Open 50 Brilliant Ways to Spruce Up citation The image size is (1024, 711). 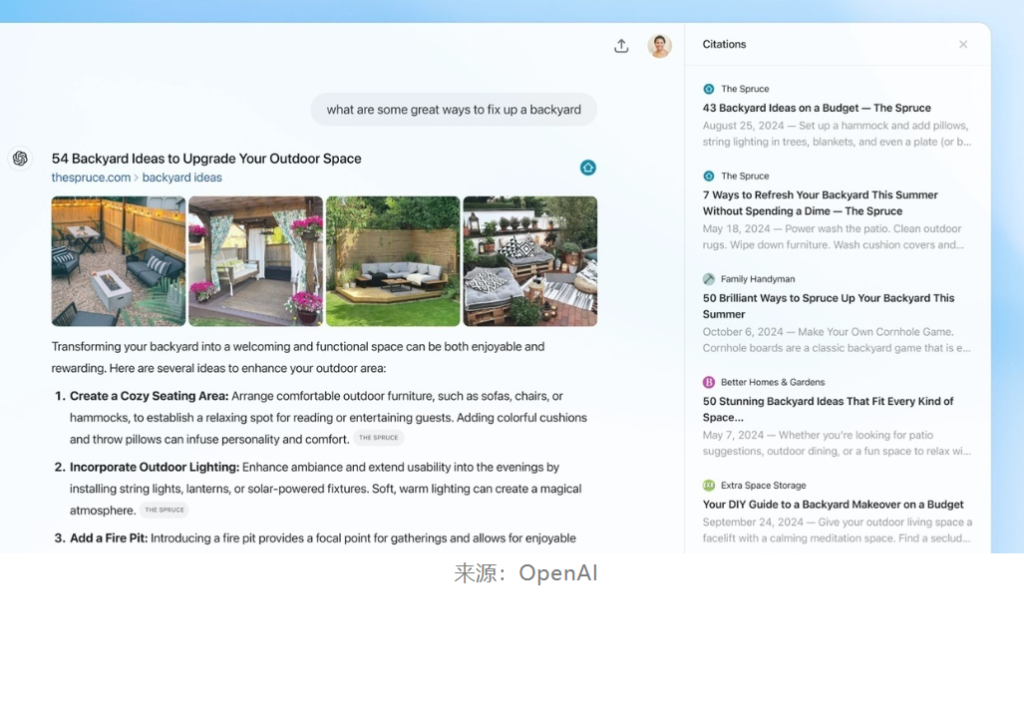[x=828, y=306]
